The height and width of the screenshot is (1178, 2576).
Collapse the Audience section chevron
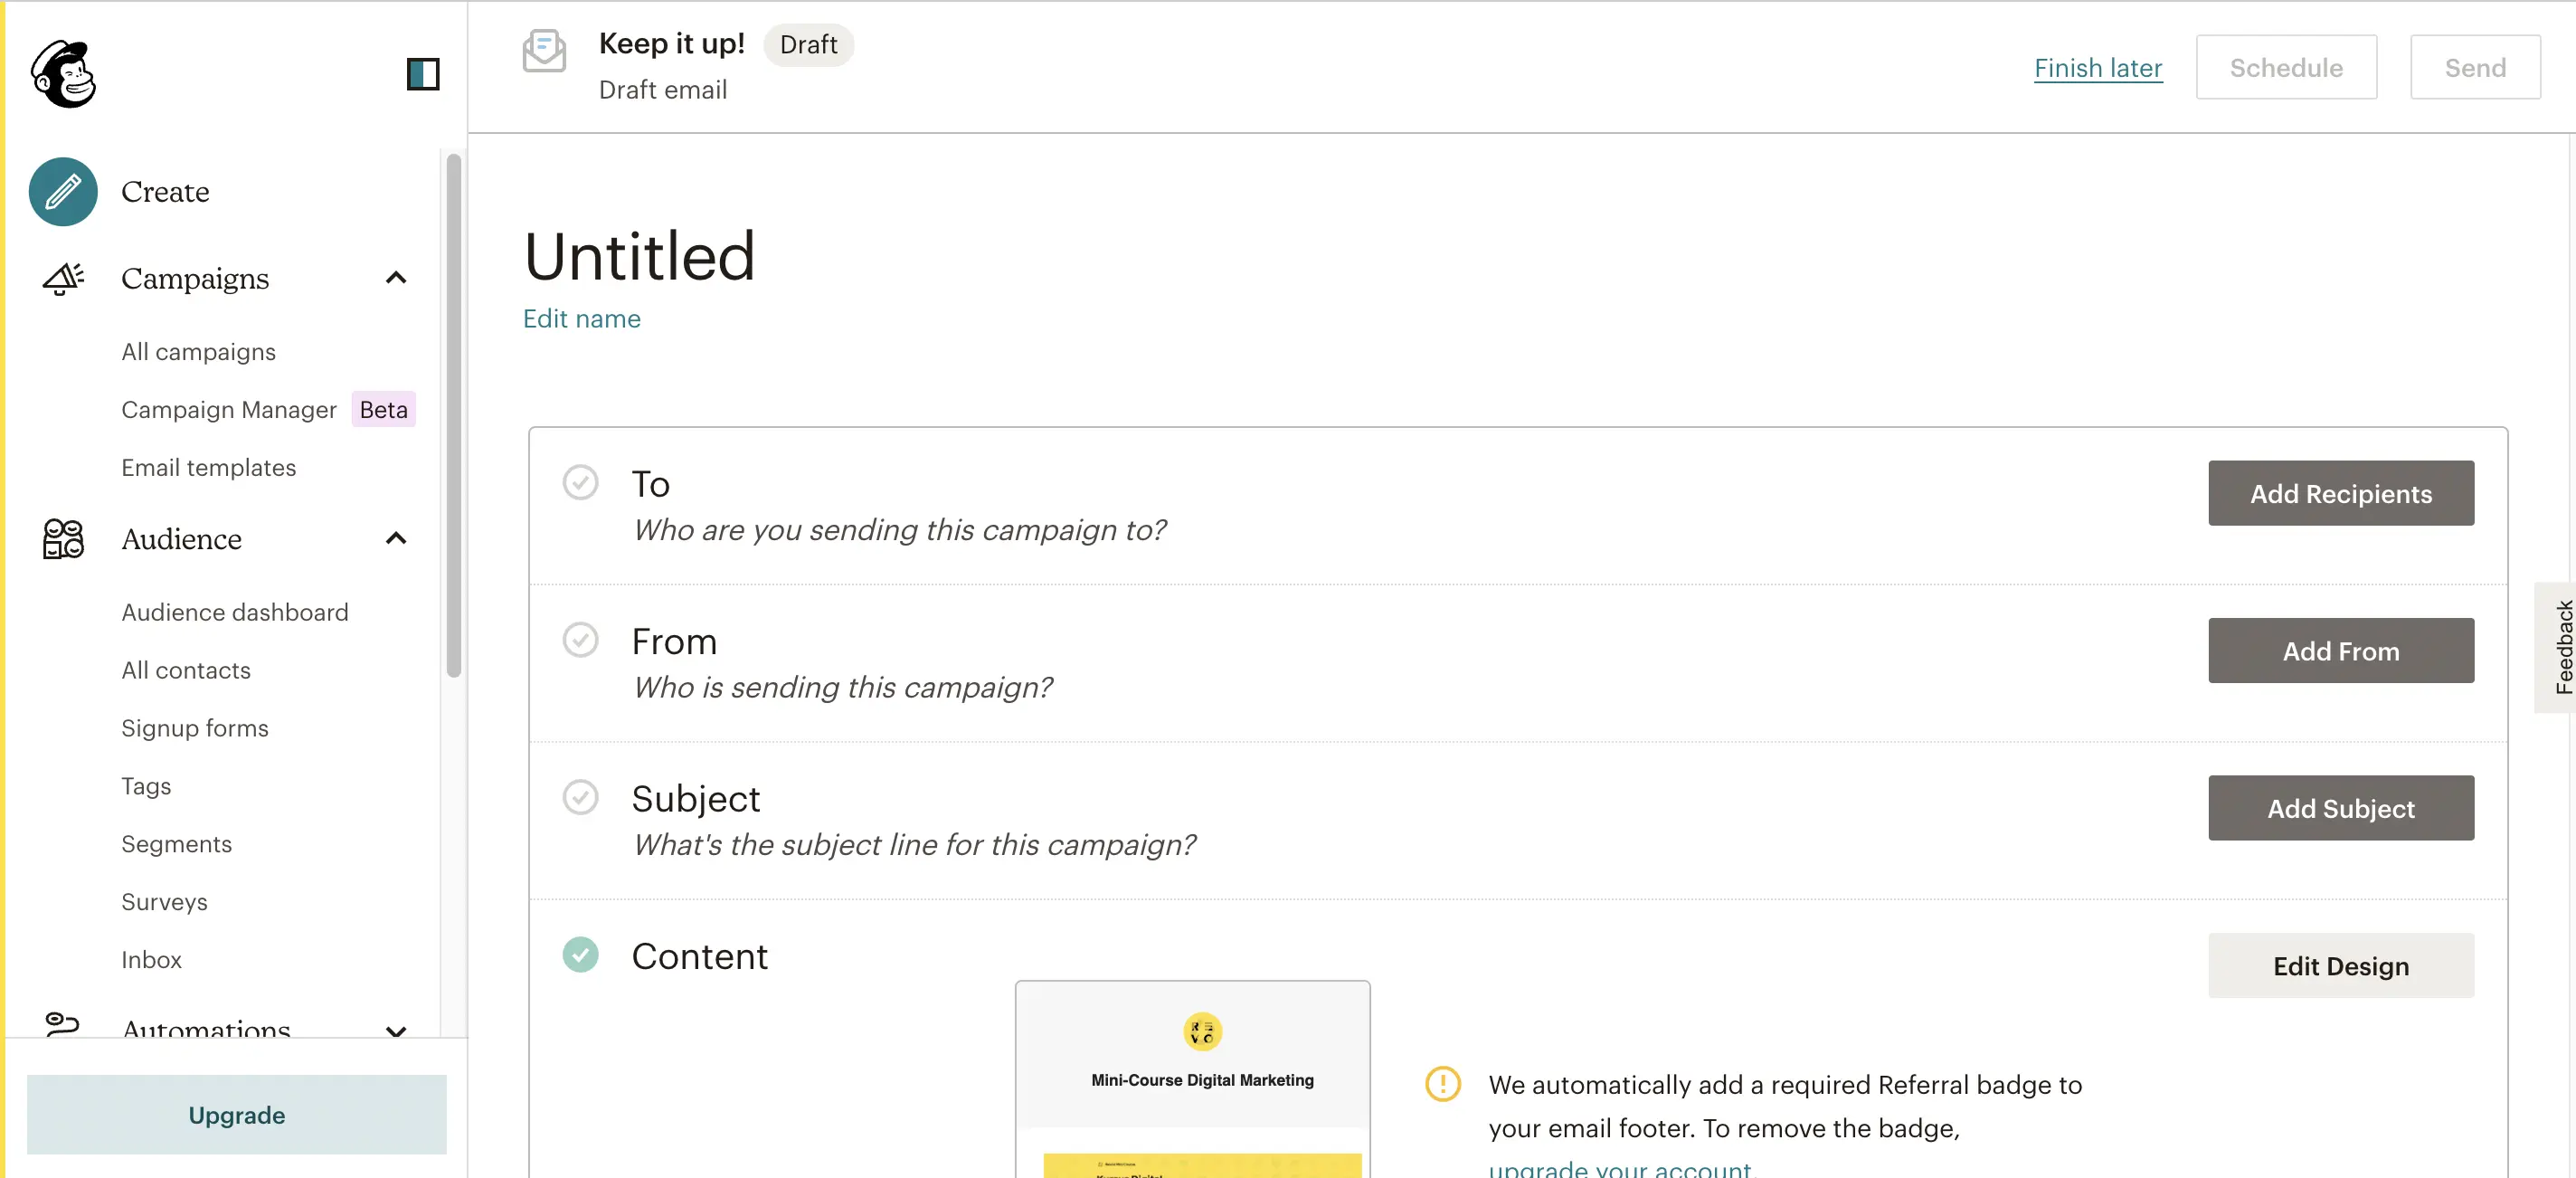(x=396, y=539)
